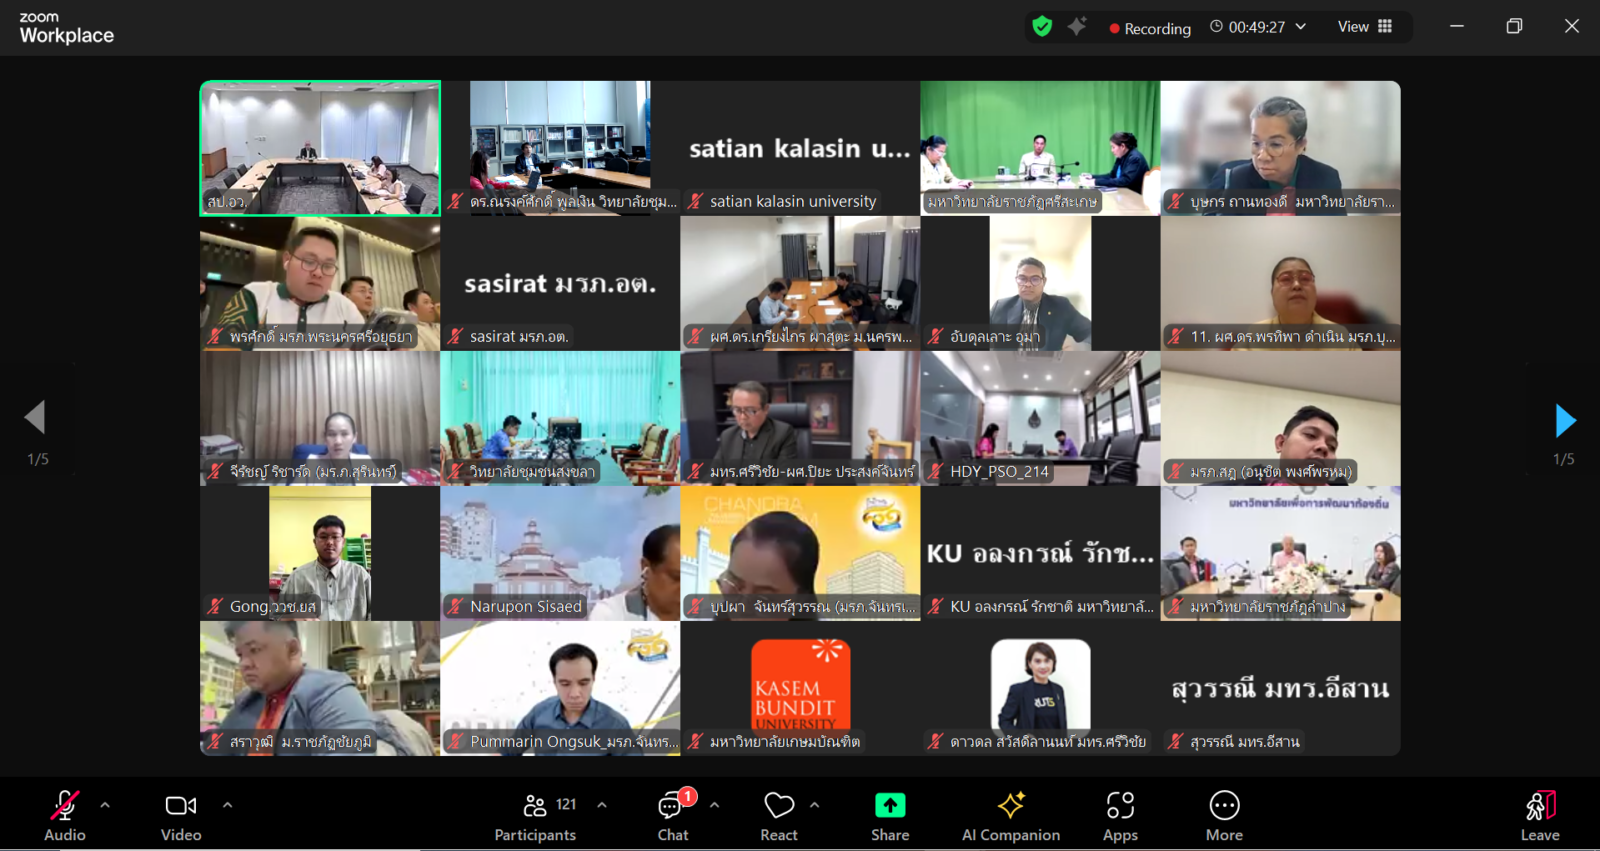Open the View layout menu

pos(1365,27)
